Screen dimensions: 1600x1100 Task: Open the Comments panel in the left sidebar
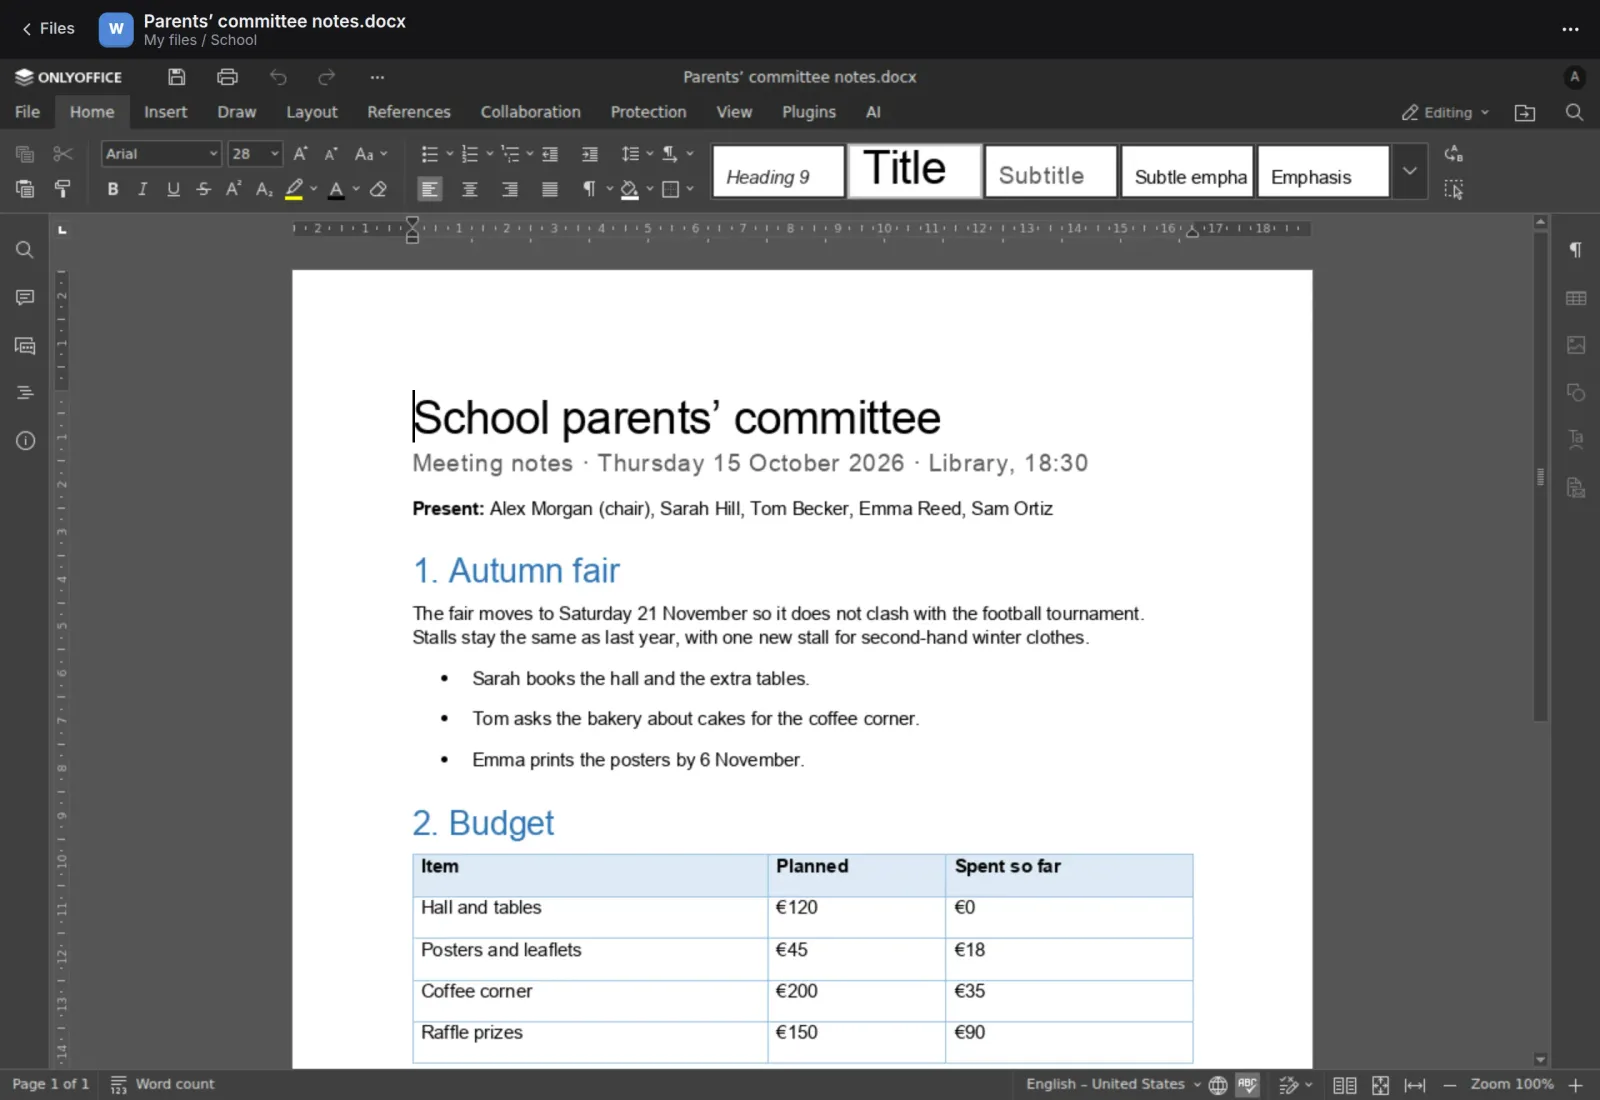pyautogui.click(x=25, y=298)
